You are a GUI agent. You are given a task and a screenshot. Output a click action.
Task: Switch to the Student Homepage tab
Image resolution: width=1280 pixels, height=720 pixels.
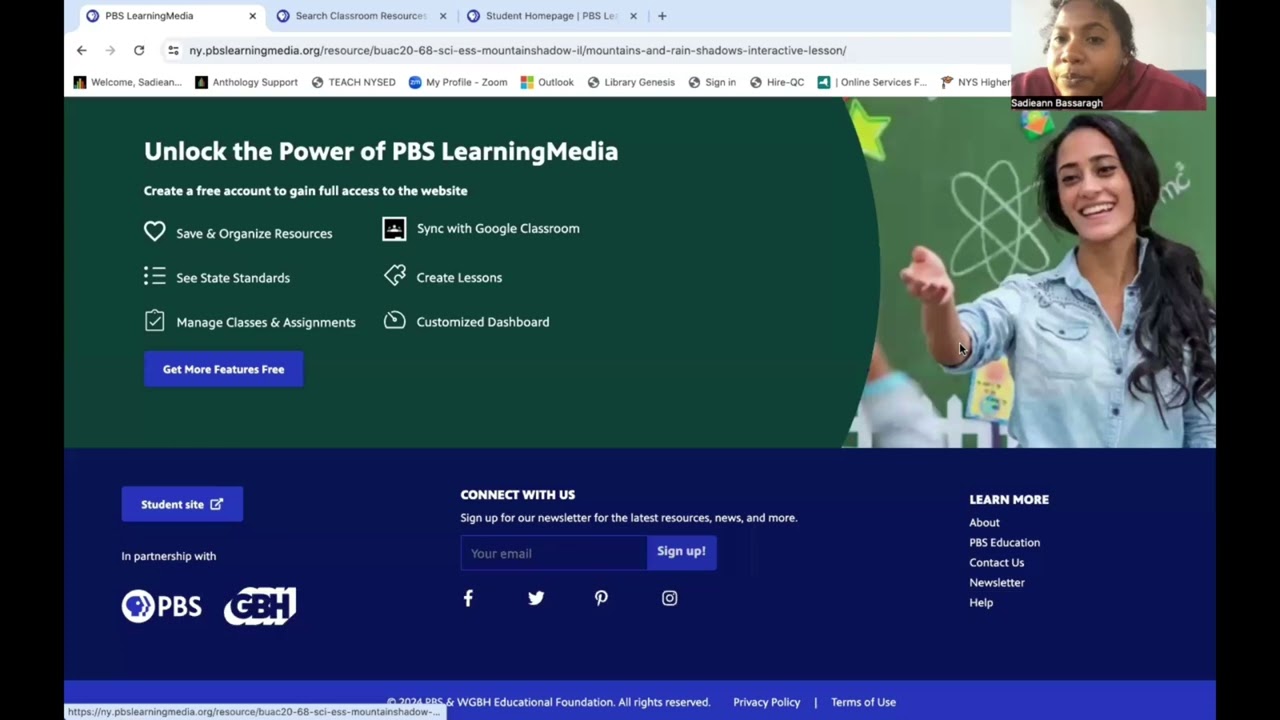pyautogui.click(x=552, y=16)
